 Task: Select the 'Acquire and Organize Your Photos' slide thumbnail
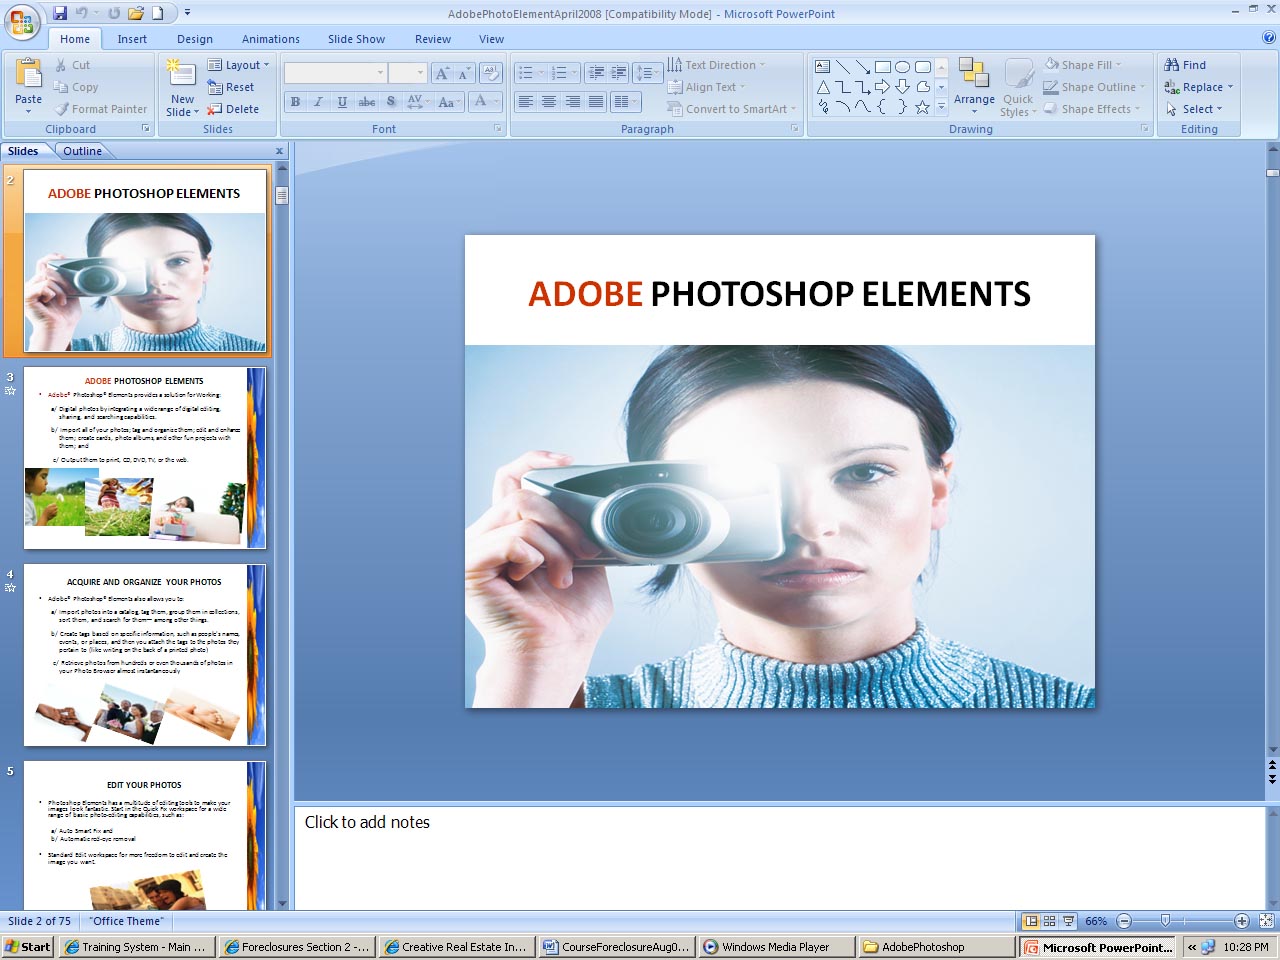(144, 655)
